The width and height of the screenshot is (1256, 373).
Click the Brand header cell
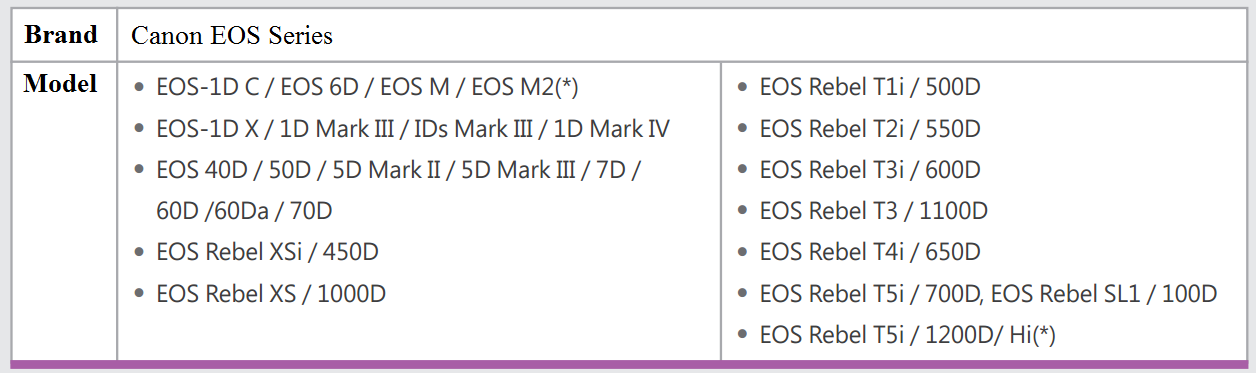[x=61, y=36]
